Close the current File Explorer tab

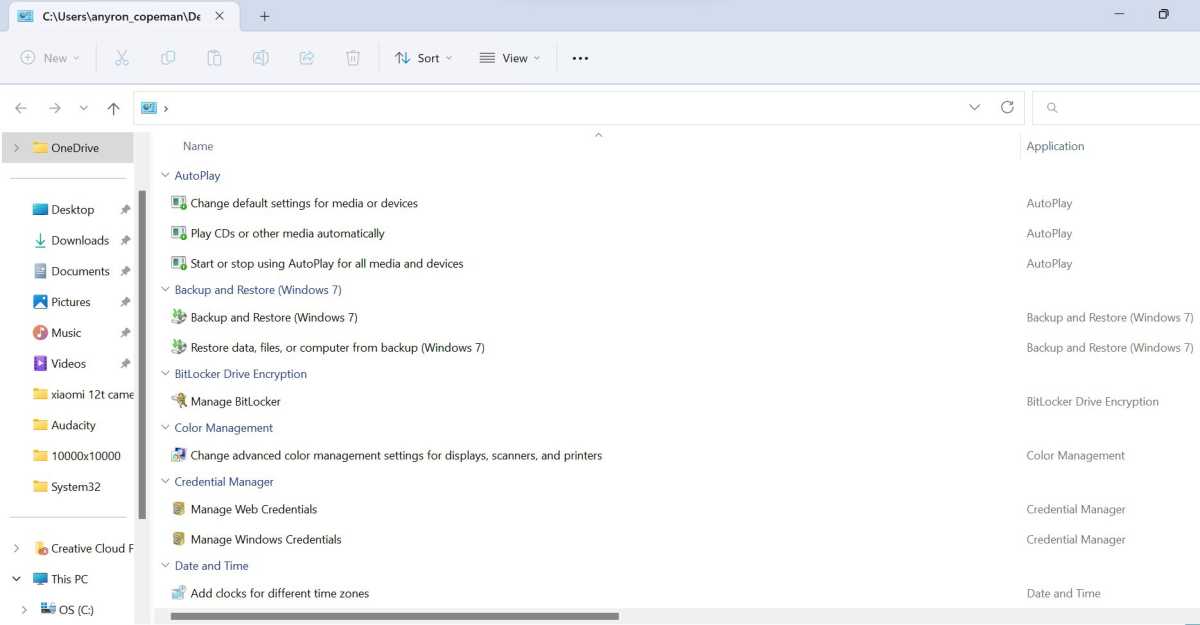(219, 16)
